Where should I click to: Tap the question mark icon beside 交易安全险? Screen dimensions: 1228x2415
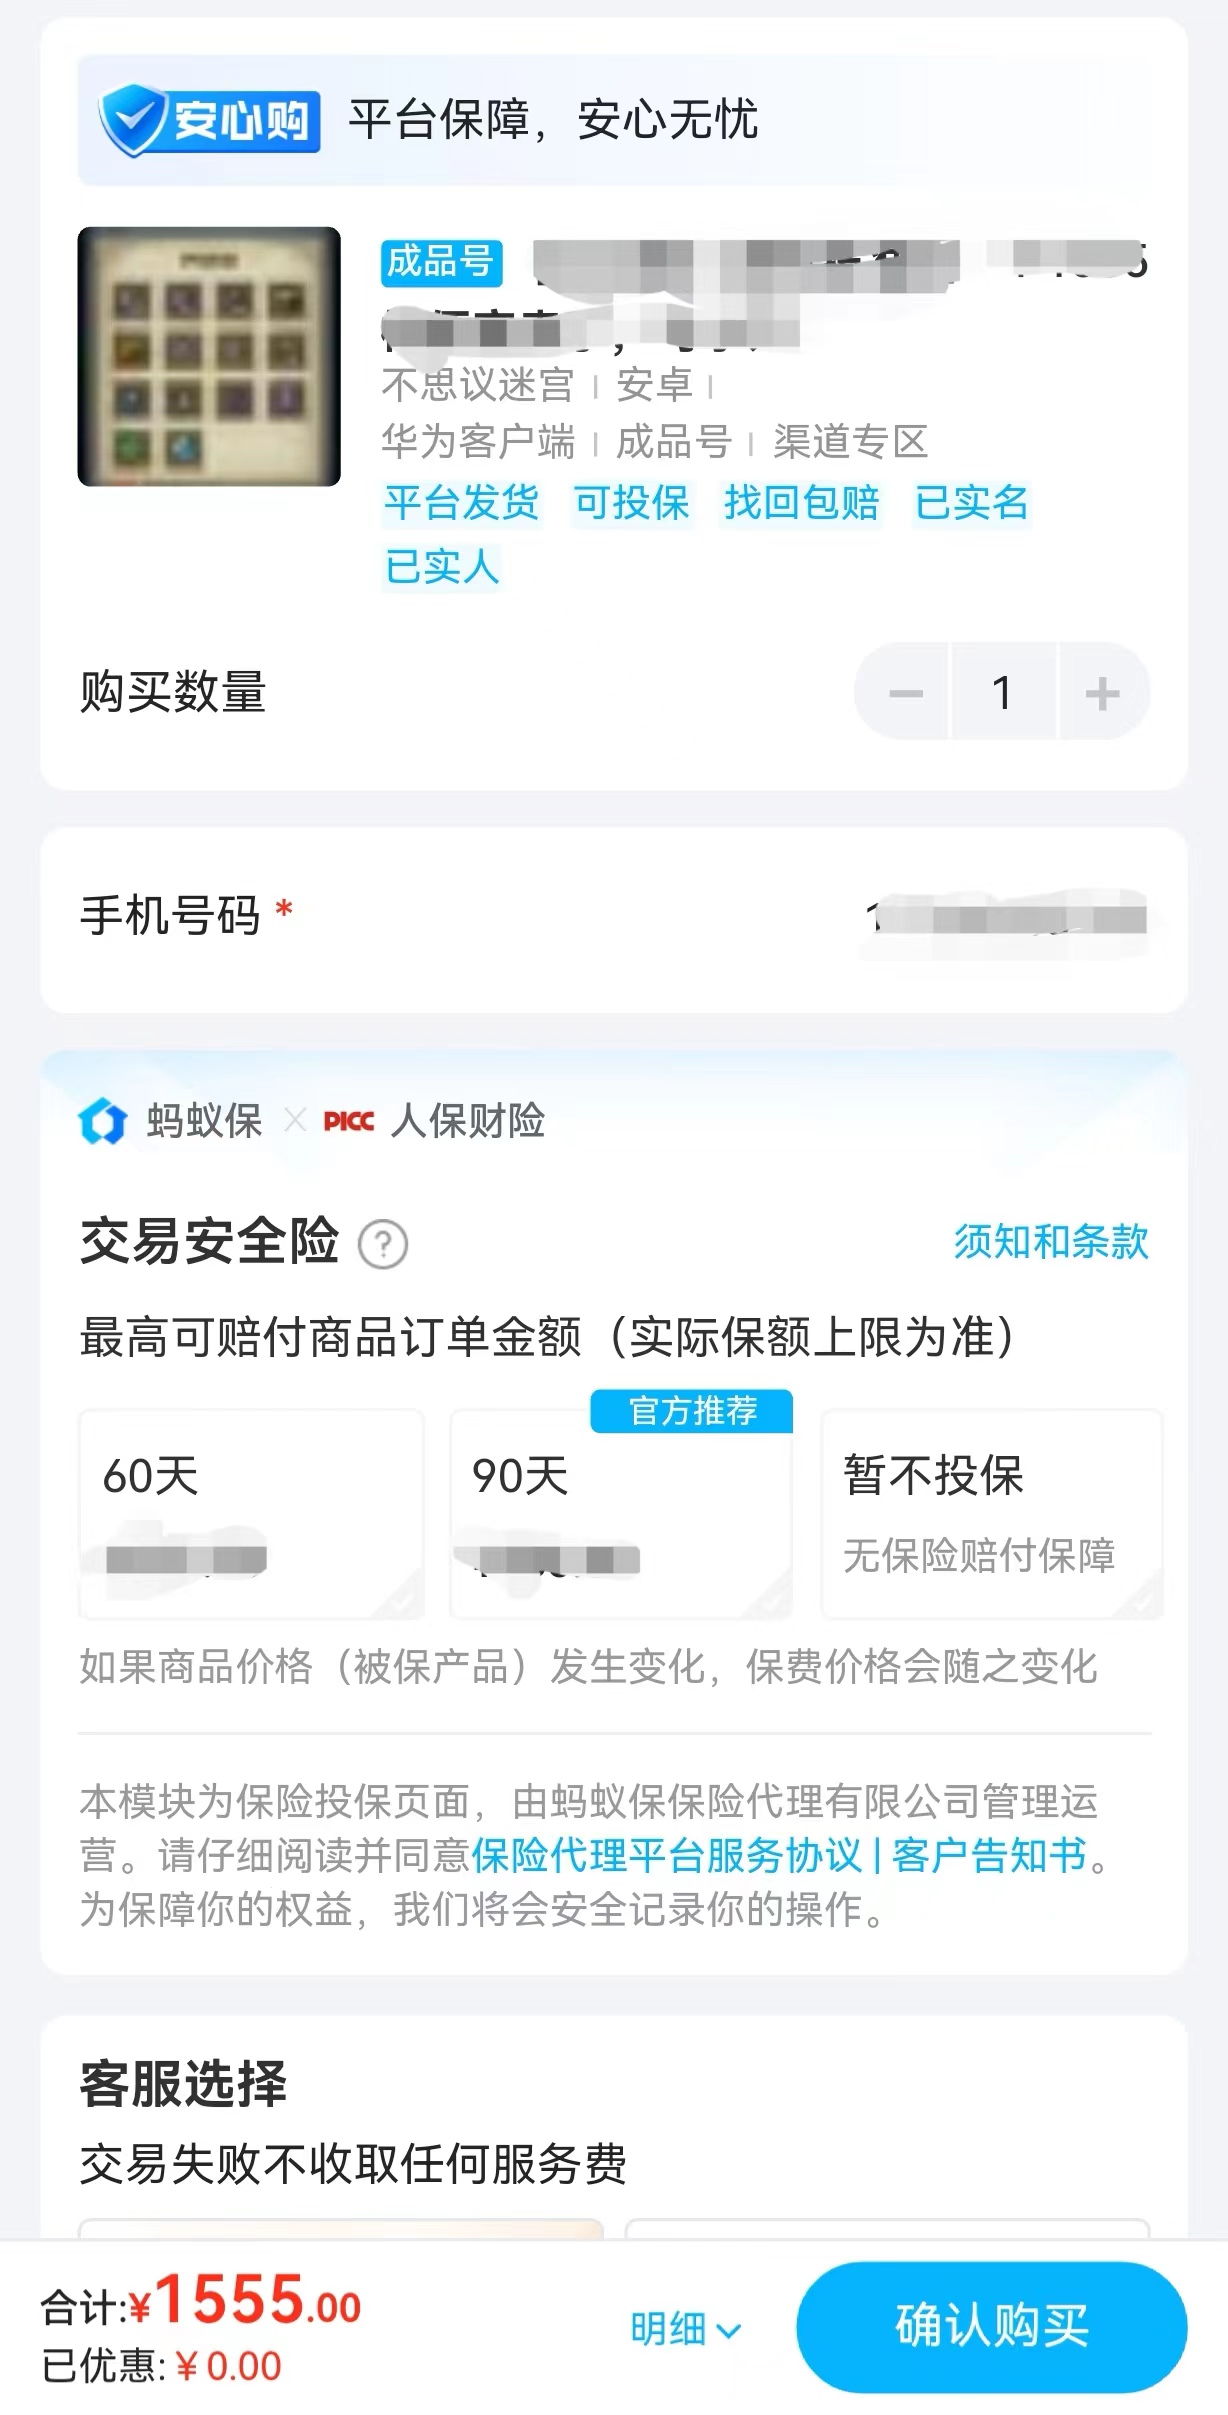tap(383, 1245)
